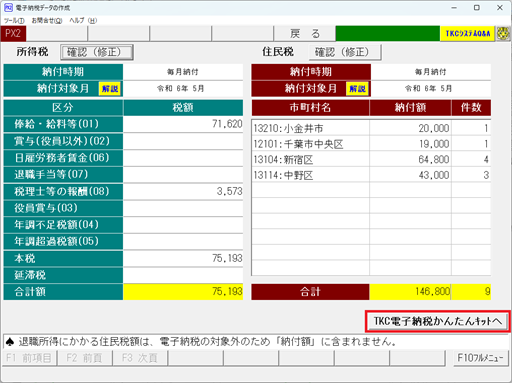512x383 pixels.
Task: Click the TKC mascot icon at the toolbar's right end
Action: (503, 34)
